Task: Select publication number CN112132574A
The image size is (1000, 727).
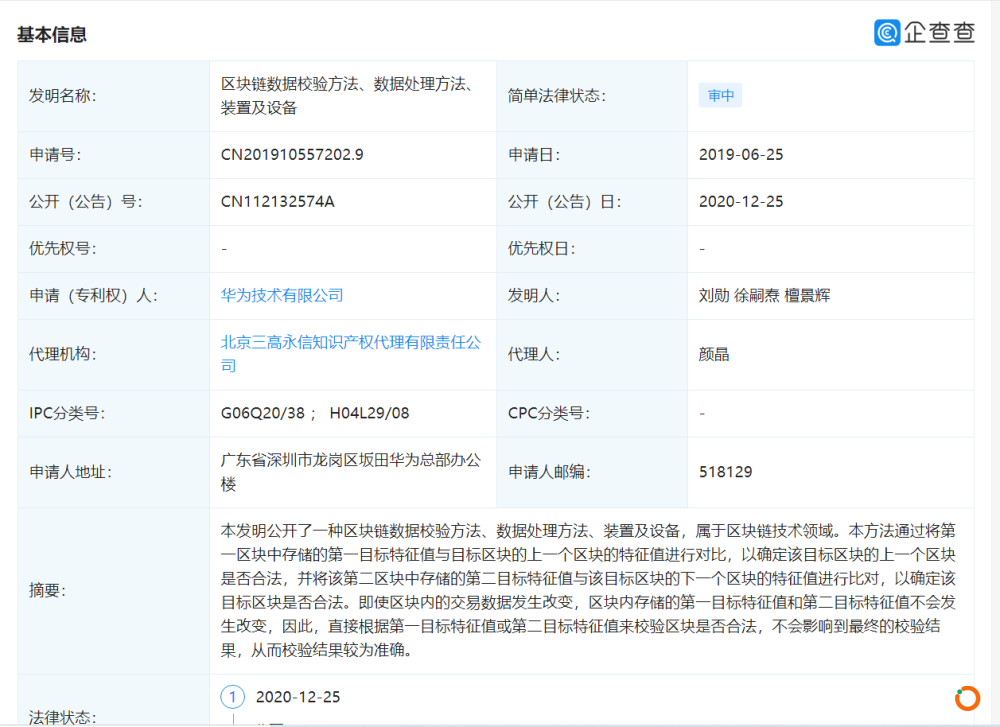Action: (277, 202)
